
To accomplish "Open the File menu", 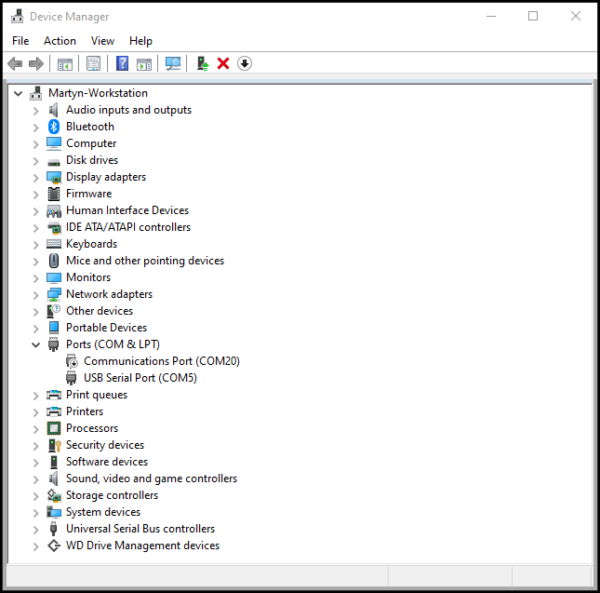I will click(x=21, y=41).
